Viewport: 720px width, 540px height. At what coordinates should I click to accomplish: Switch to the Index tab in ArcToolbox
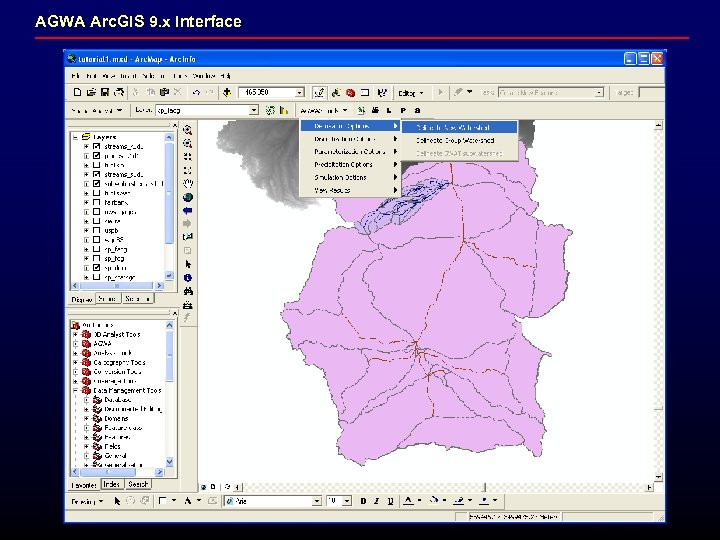click(112, 484)
